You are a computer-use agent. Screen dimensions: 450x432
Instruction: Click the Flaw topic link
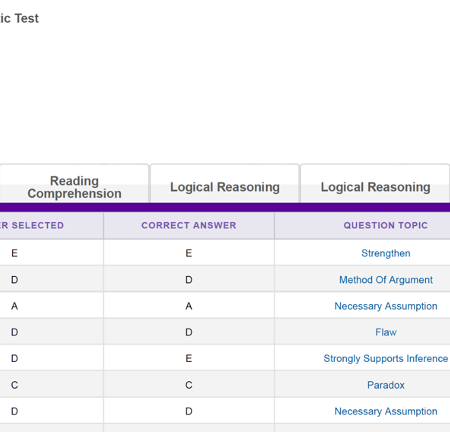click(x=386, y=332)
